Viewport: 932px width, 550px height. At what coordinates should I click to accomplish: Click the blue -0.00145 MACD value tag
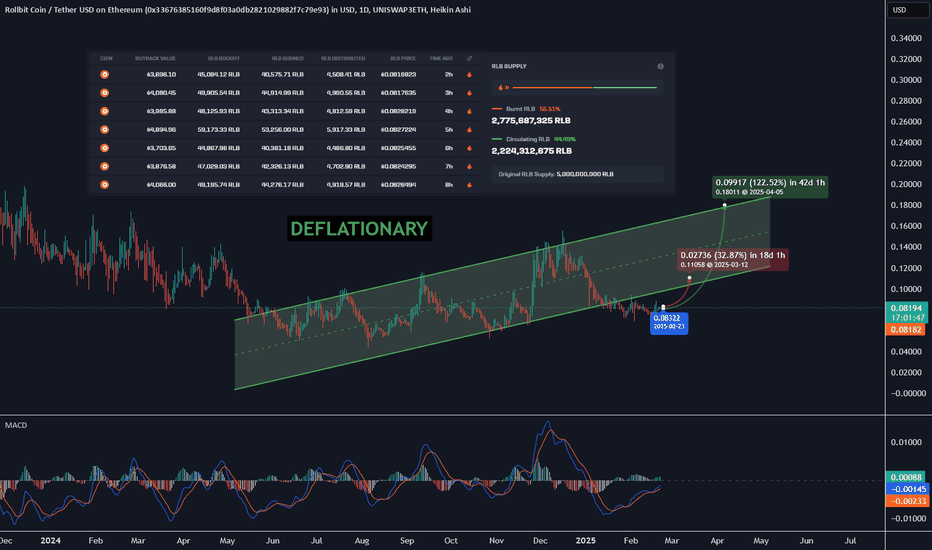coord(906,489)
